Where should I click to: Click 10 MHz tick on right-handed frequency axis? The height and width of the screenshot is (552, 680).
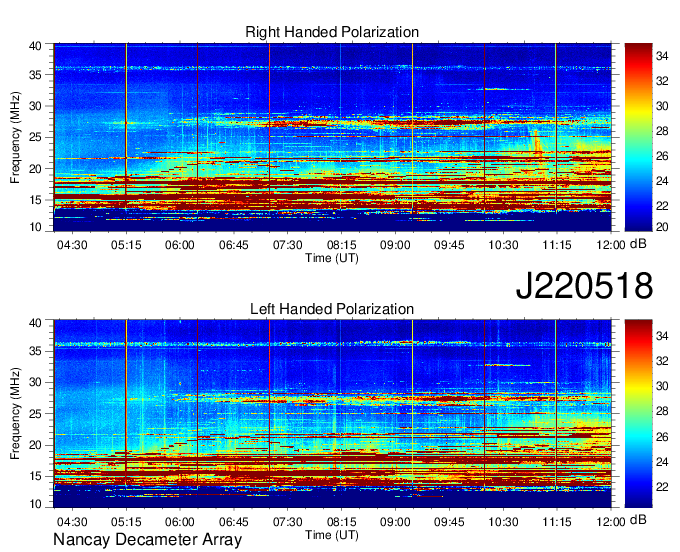(x=35, y=227)
